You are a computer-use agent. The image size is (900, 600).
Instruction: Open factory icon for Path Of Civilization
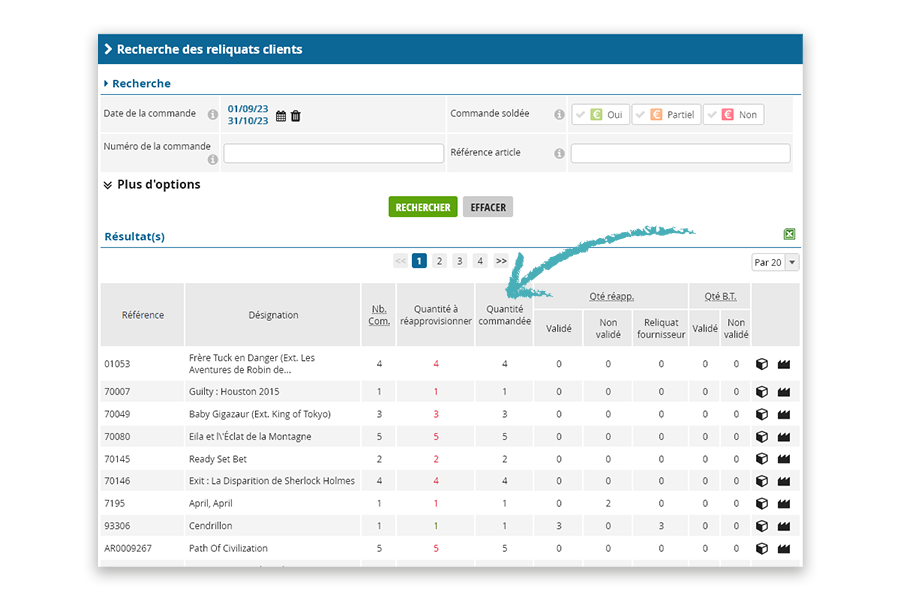[784, 548]
